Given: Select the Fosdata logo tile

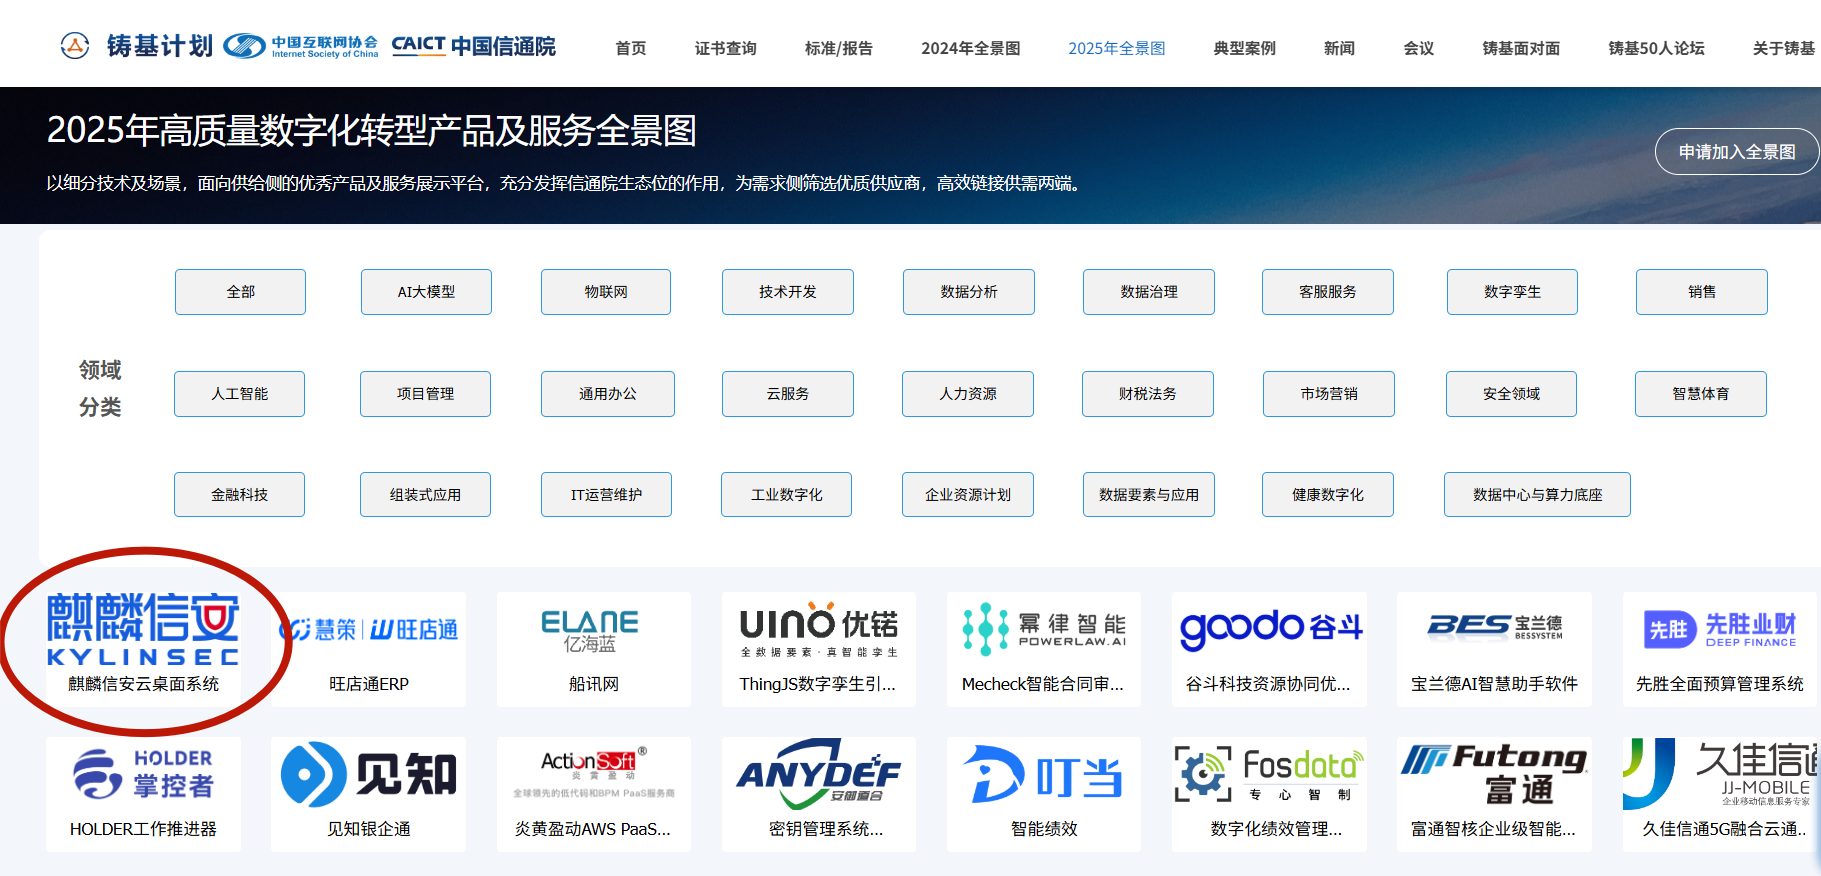Looking at the screenshot, I should pyautogui.click(x=1268, y=774).
